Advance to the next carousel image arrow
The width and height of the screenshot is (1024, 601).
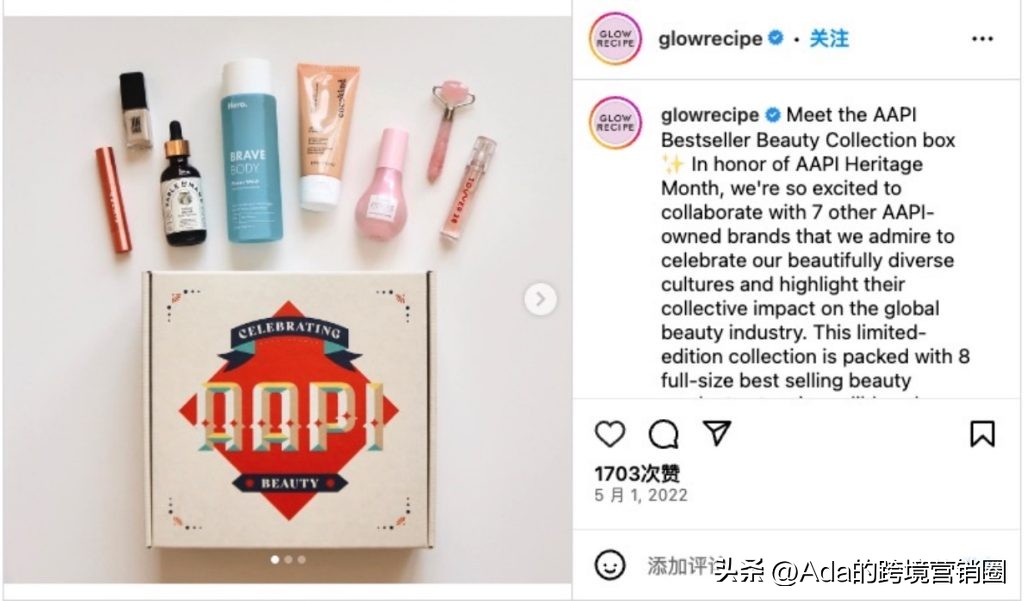coord(540,299)
